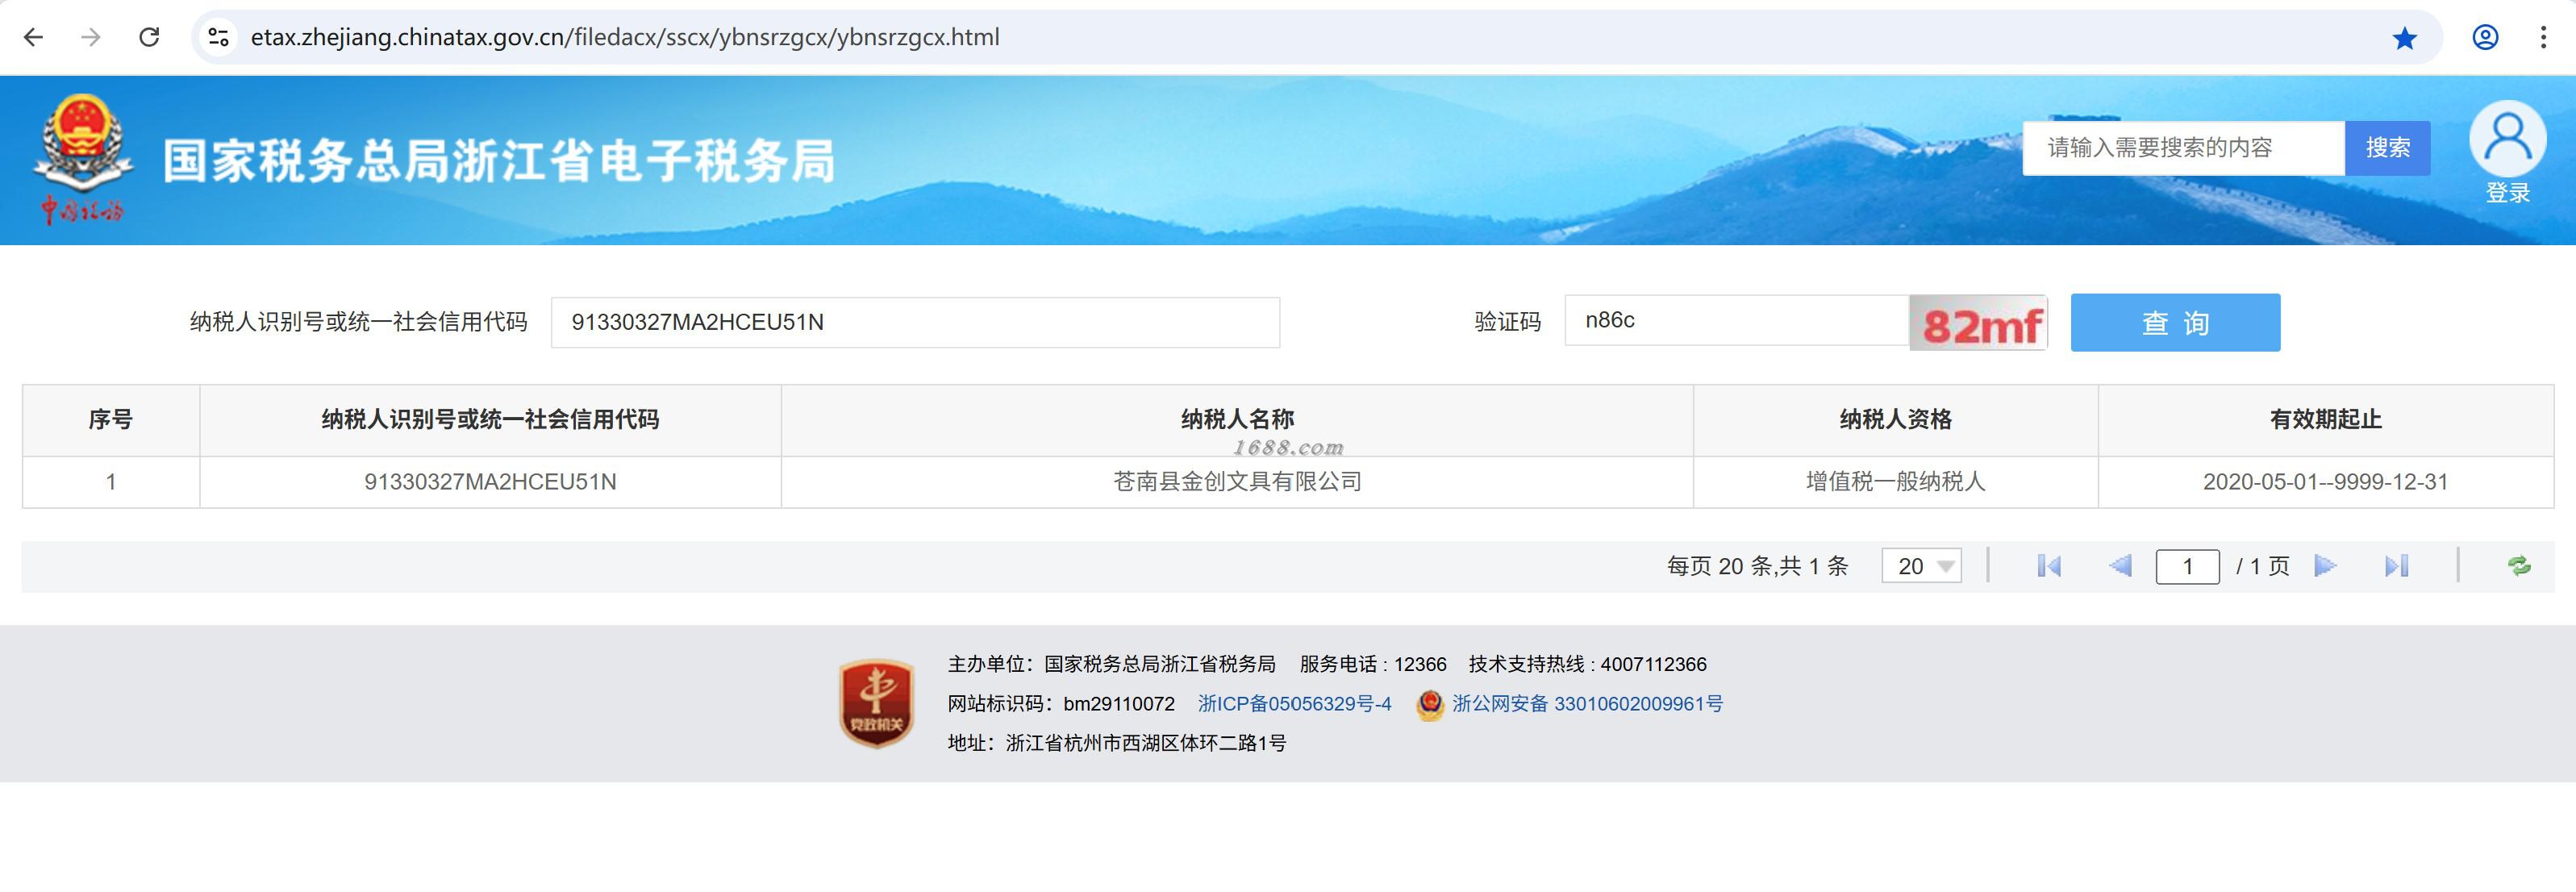This screenshot has width=2576, height=892.
Task: Click the 查询 query button
Action: click(x=2175, y=323)
